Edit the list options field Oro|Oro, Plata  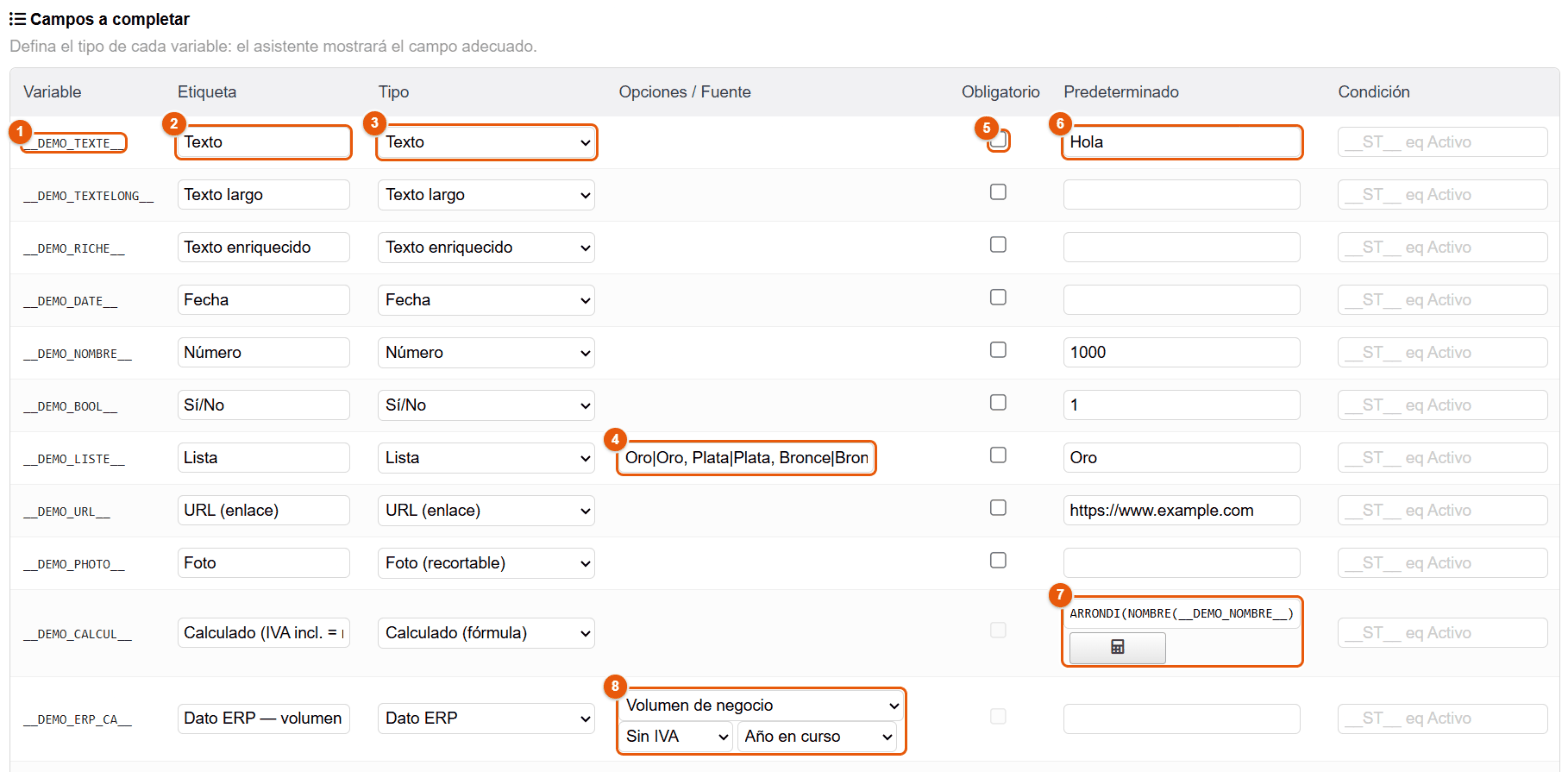click(746, 458)
